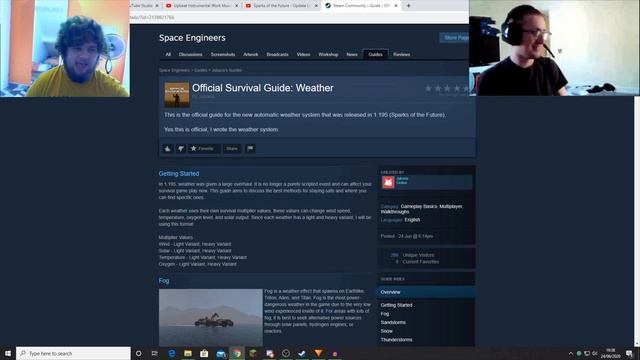This screenshot has width=640, height=360.
Task: Click the Getting Started section heading
Action: coord(179,173)
